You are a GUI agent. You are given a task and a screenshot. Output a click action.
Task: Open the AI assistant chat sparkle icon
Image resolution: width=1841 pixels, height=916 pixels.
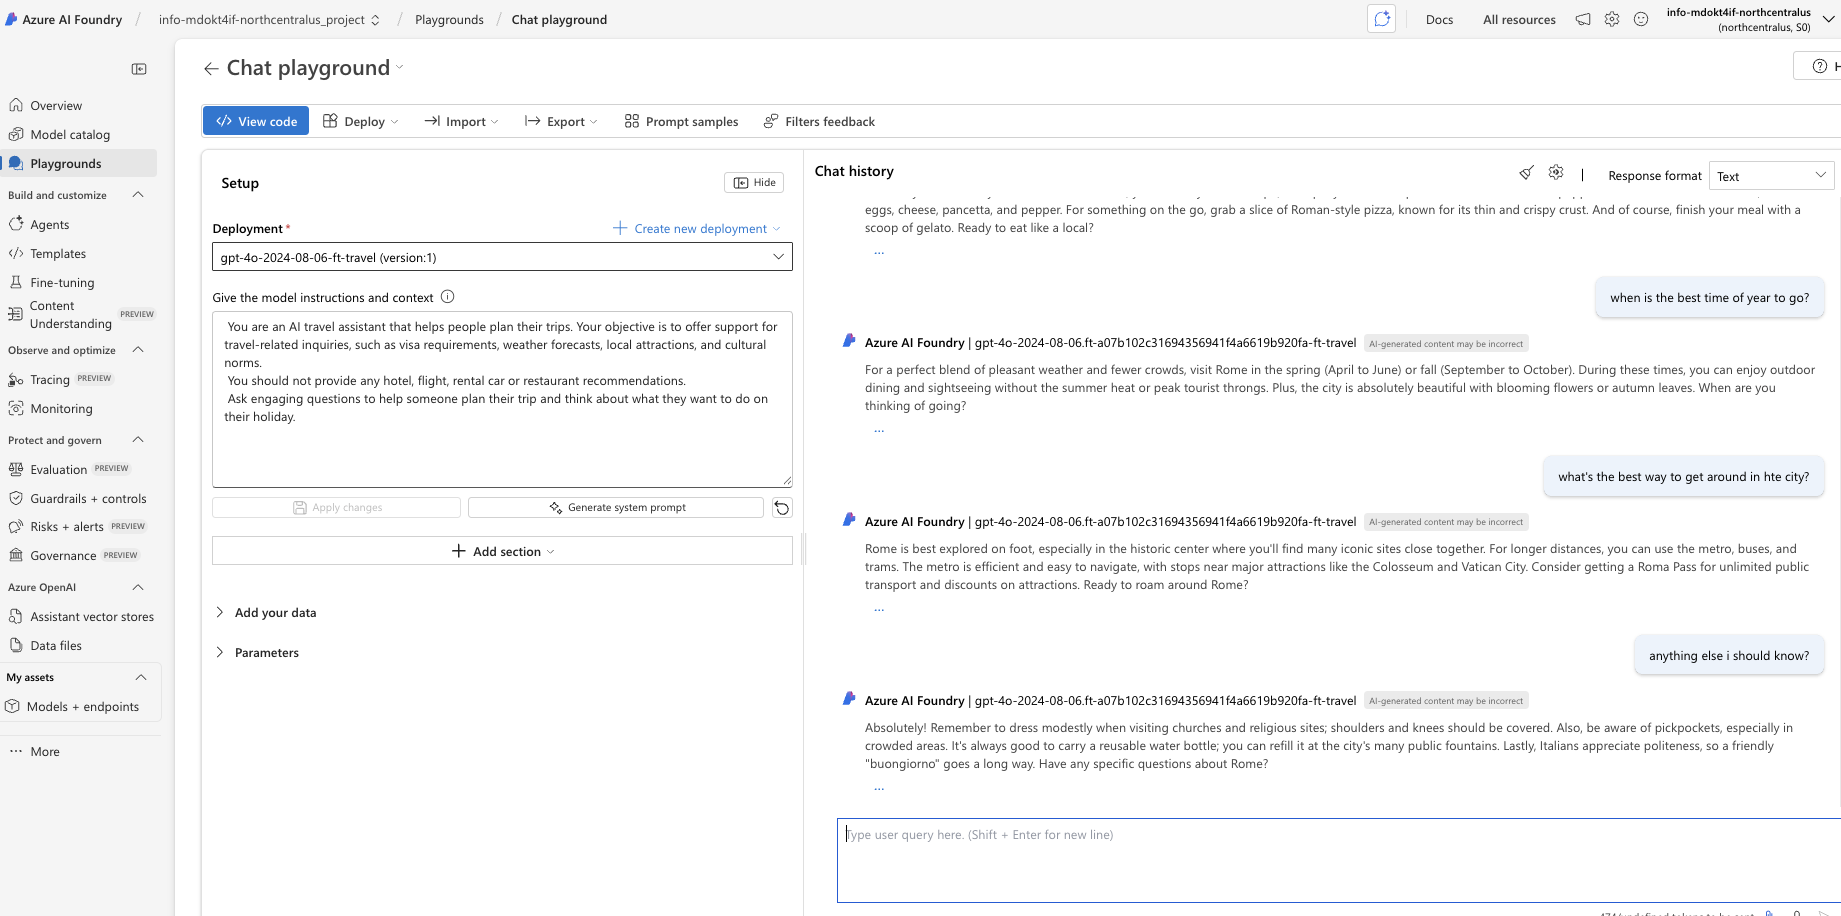[1381, 19]
